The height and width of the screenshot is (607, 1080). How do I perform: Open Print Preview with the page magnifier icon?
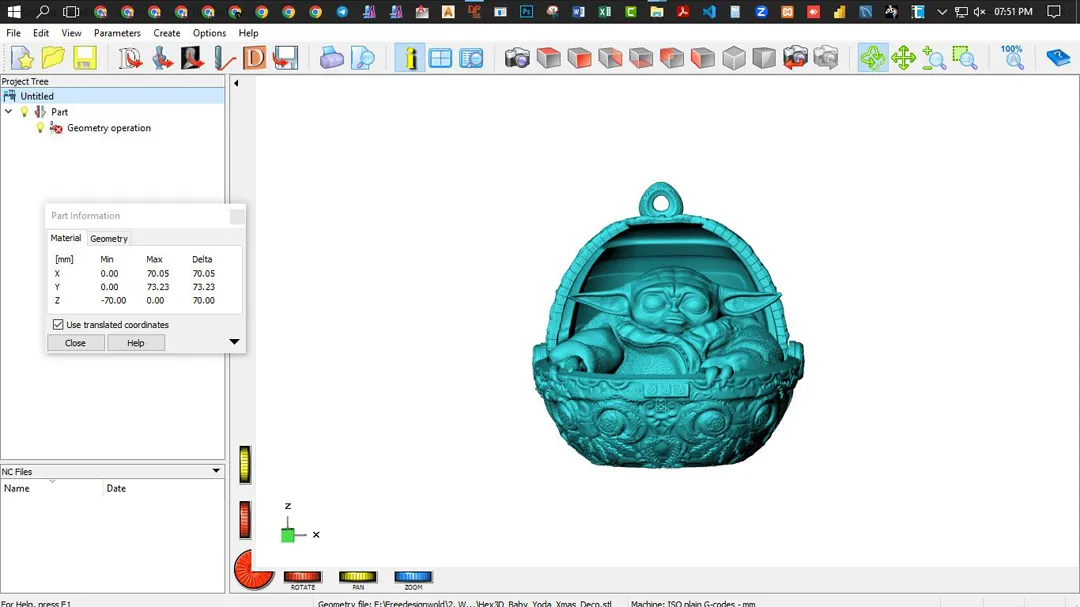(362, 59)
